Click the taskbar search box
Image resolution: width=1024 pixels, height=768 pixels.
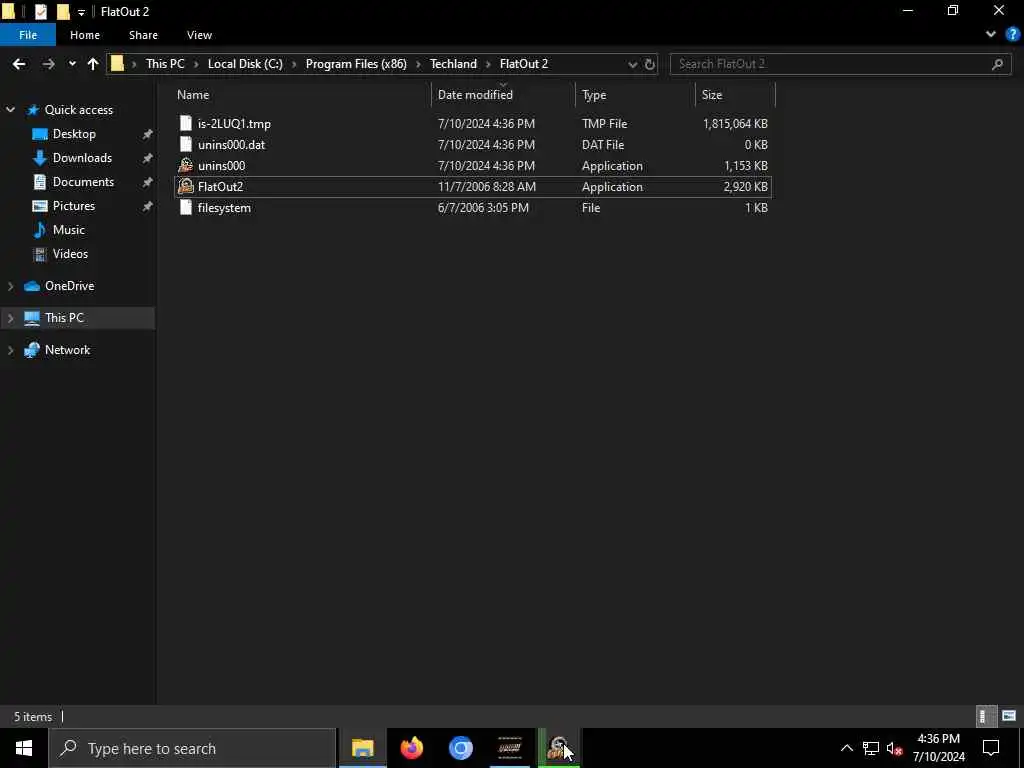(193, 748)
